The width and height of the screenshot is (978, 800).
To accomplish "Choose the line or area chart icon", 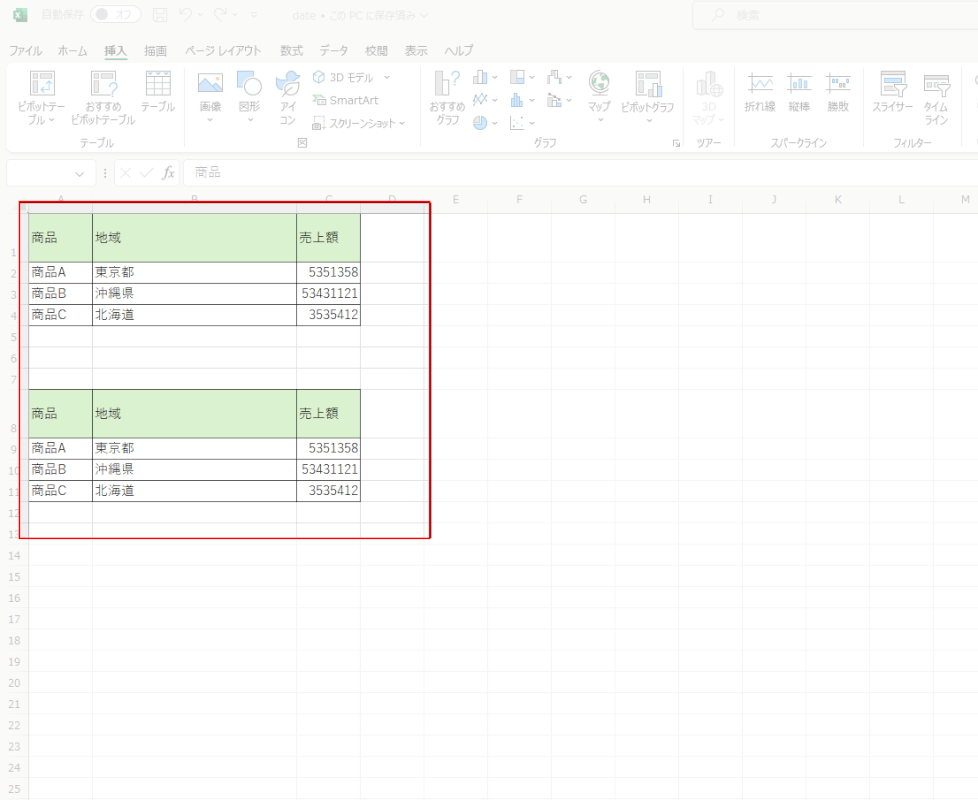I will click(480, 100).
